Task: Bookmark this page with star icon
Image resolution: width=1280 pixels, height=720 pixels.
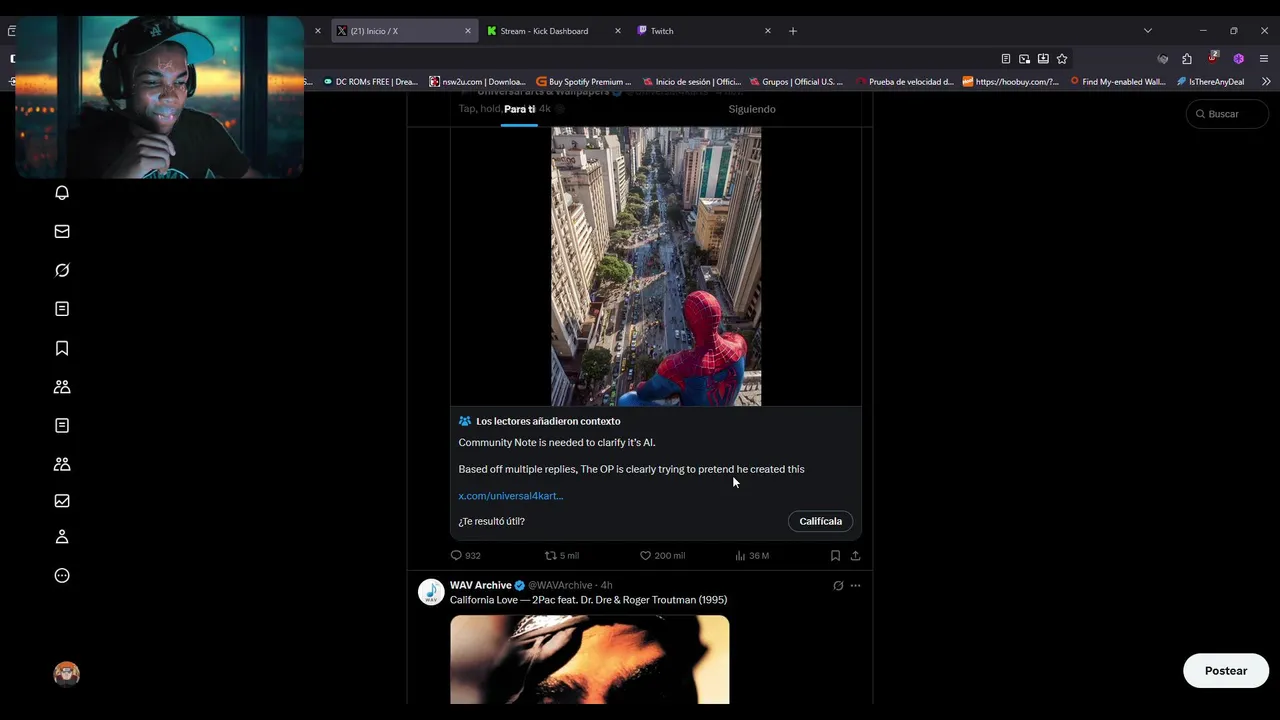Action: [1062, 59]
